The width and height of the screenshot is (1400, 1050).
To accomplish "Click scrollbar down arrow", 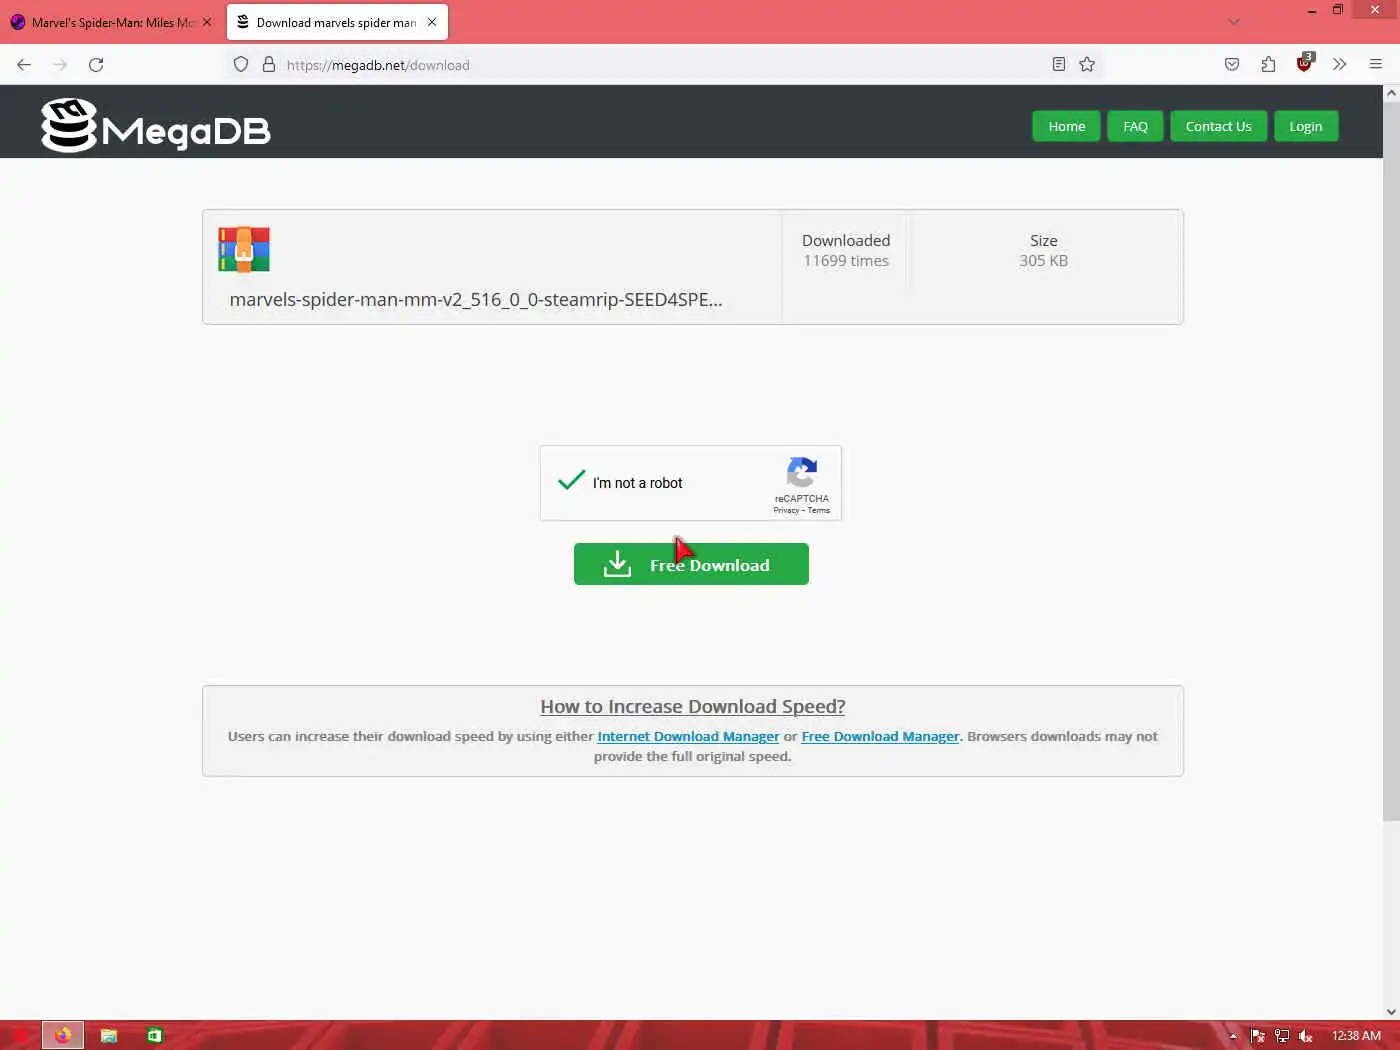I will pos(1391,1011).
